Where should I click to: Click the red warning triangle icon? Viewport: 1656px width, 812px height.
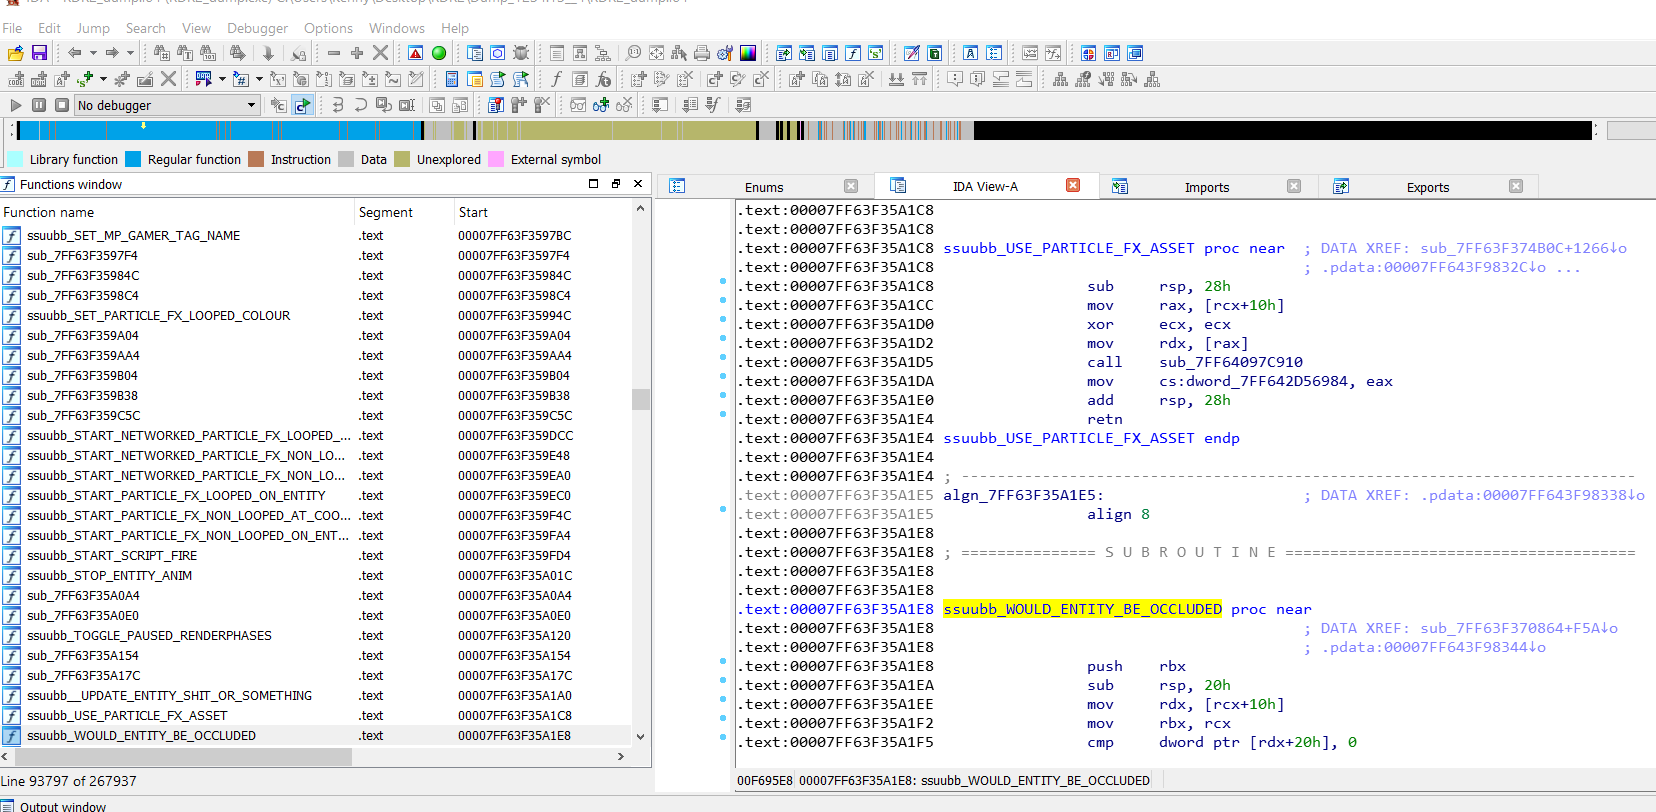tap(416, 53)
